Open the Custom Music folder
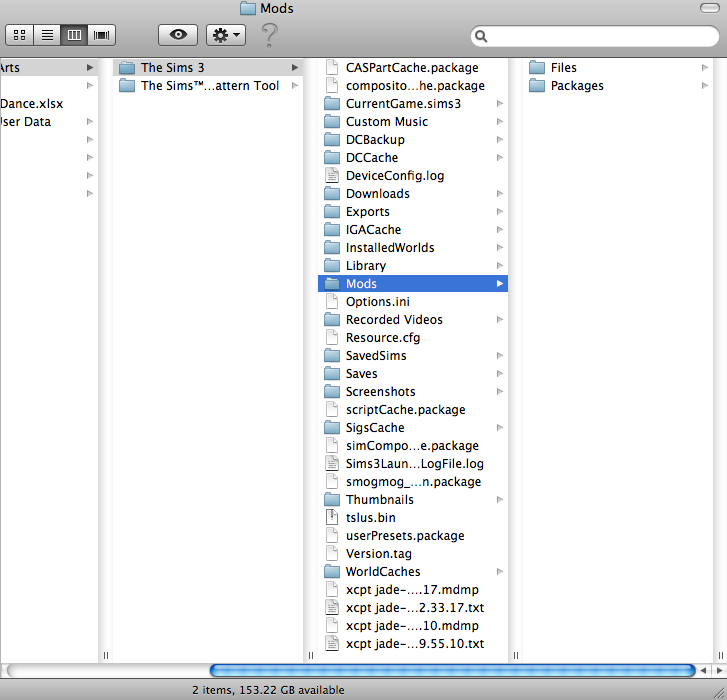The height and width of the screenshot is (700, 727). pos(413,122)
